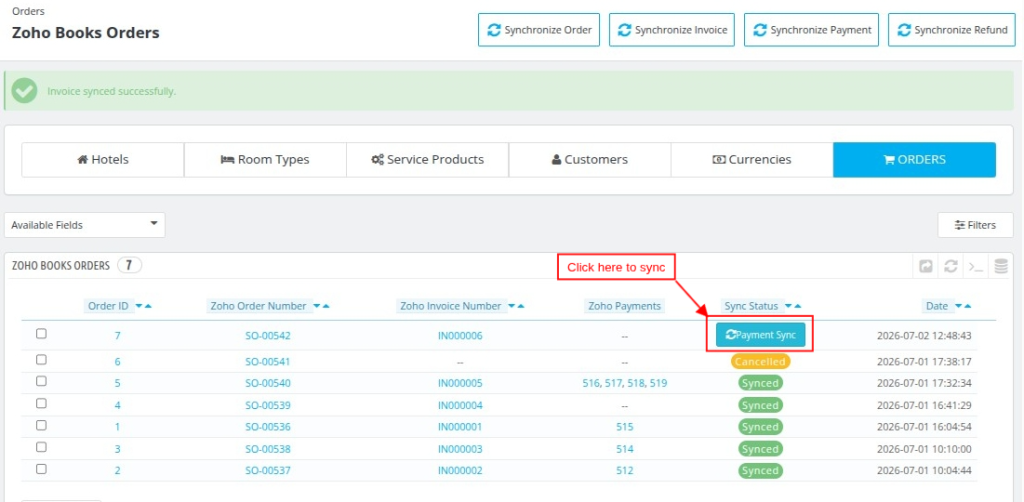Open invoice IN000005
The height and width of the screenshot is (502, 1024).
[x=460, y=383]
